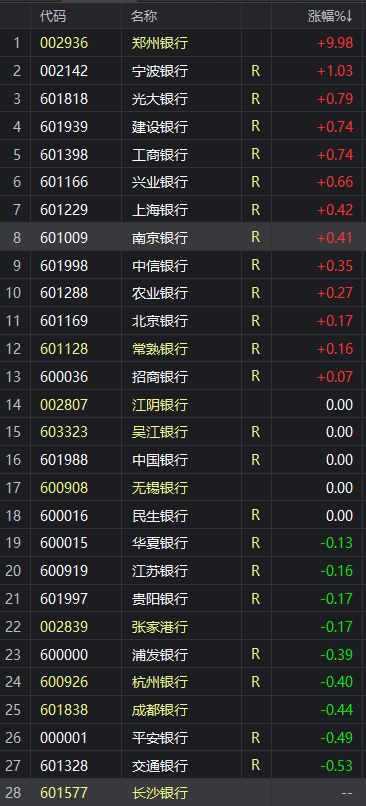Click stock code 601998
Viewport: 366px width, 806px height.
pyautogui.click(x=64, y=265)
